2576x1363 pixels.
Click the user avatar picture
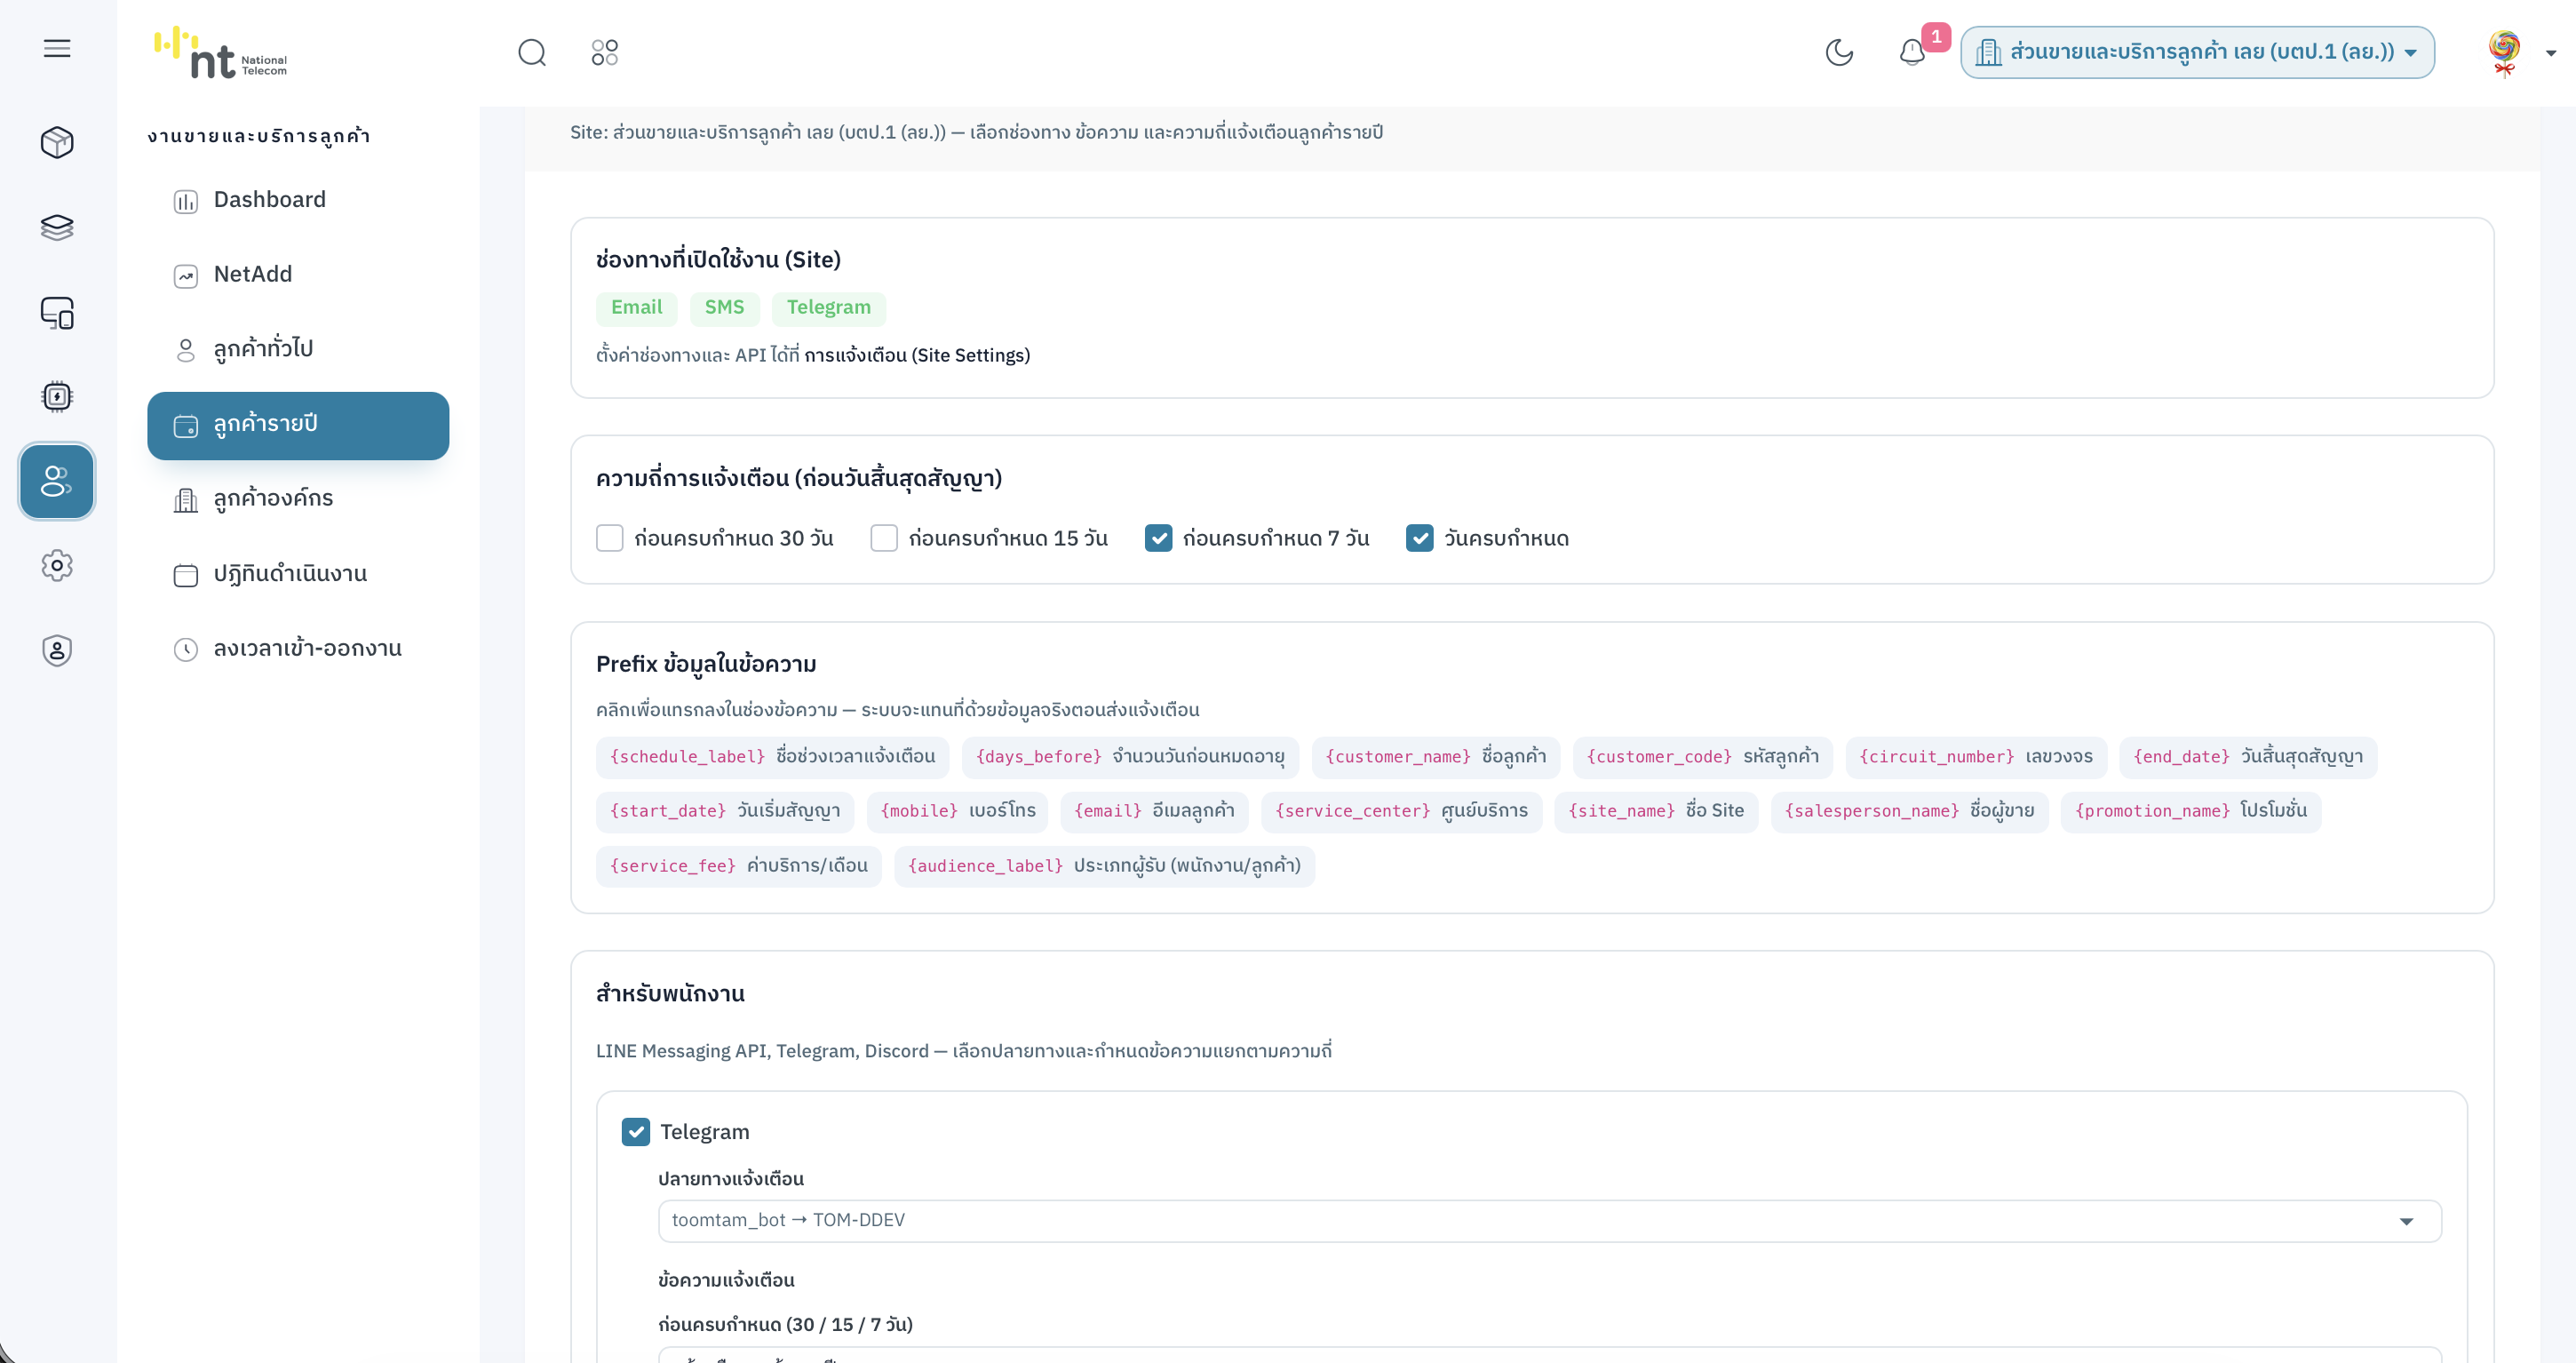(x=2504, y=52)
